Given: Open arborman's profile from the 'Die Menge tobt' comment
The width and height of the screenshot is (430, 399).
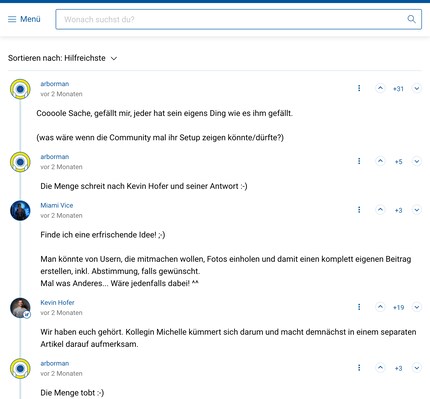Looking at the screenshot, I should pyautogui.click(x=55, y=363).
